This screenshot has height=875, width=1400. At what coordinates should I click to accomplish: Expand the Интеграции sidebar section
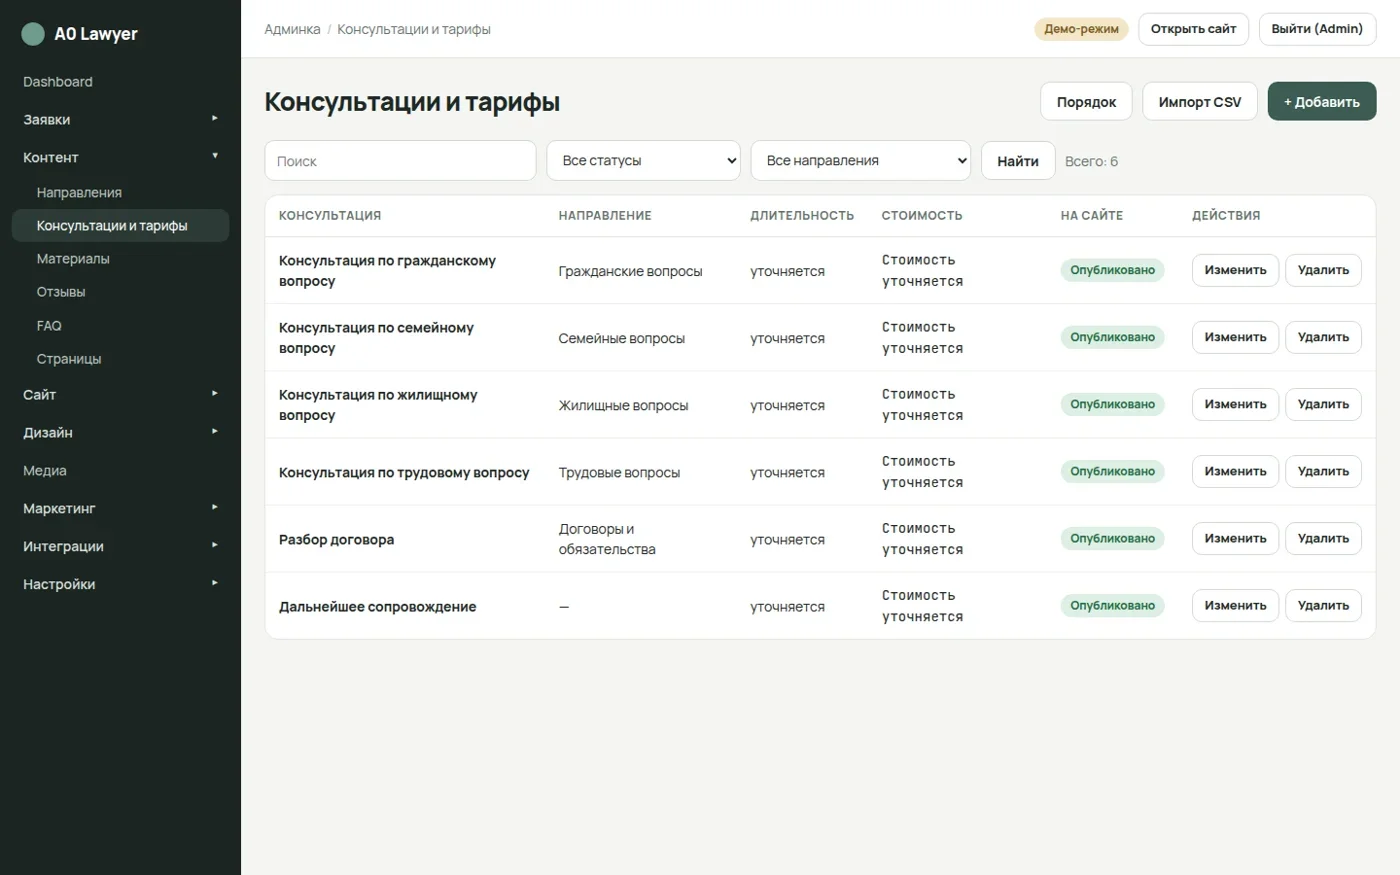click(x=120, y=547)
